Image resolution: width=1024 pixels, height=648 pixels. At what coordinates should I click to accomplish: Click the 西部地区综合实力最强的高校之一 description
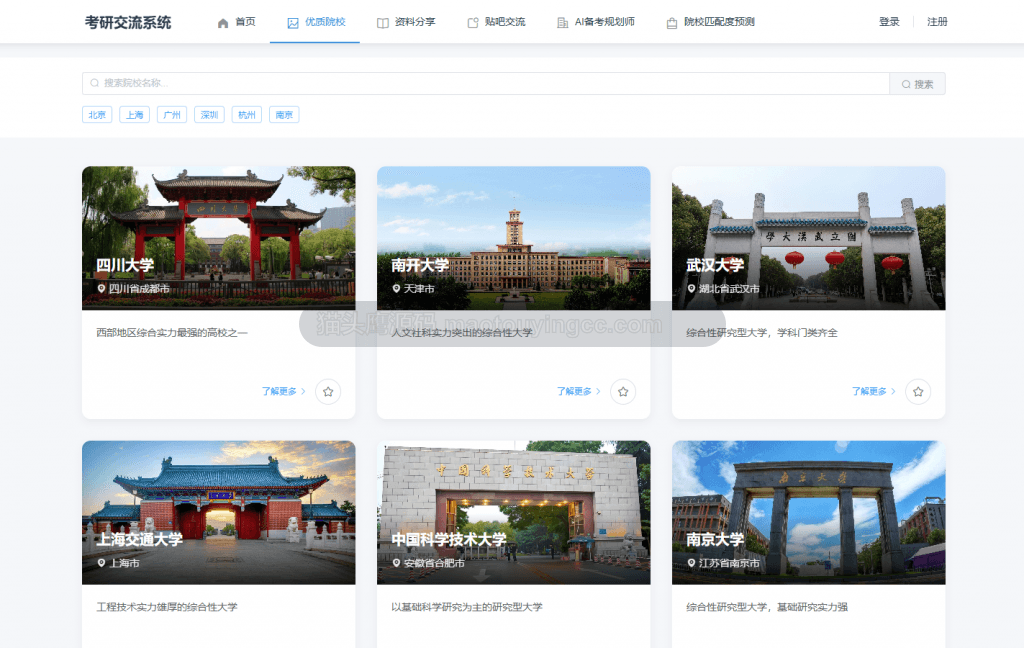click(172, 332)
